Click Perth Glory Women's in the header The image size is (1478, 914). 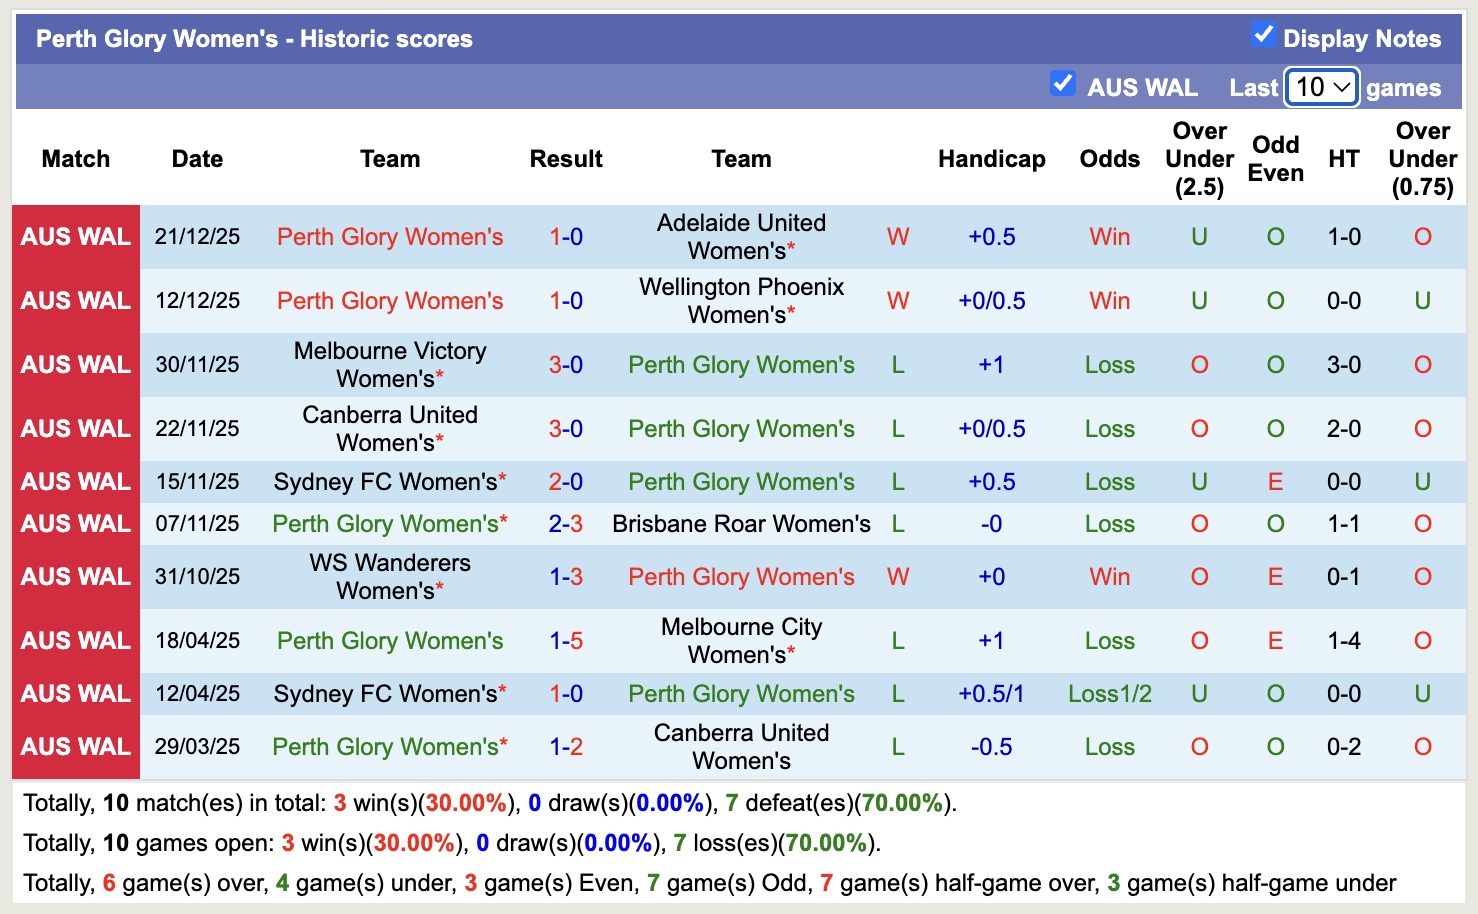[x=136, y=39]
